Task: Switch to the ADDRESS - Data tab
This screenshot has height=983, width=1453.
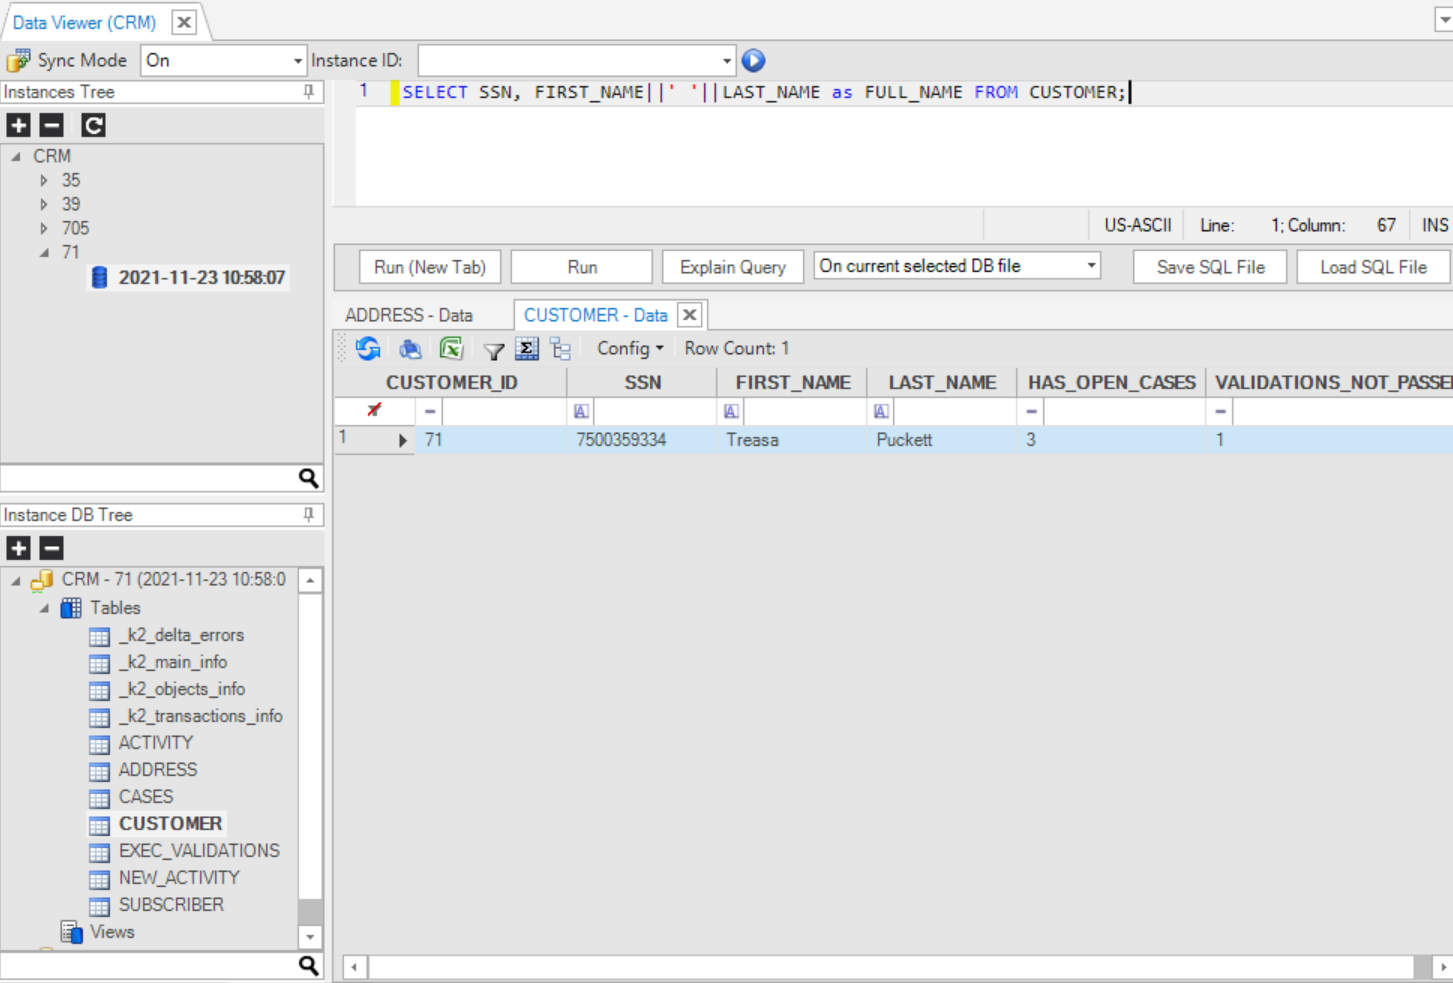Action: tap(409, 315)
